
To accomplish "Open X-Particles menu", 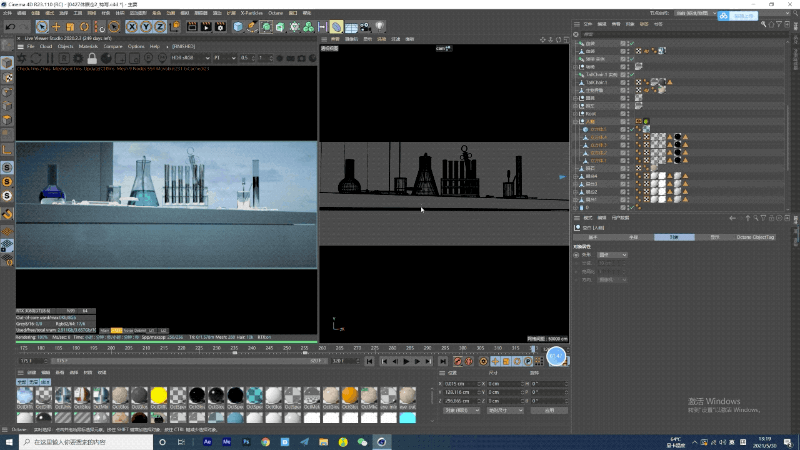I will tap(252, 13).
